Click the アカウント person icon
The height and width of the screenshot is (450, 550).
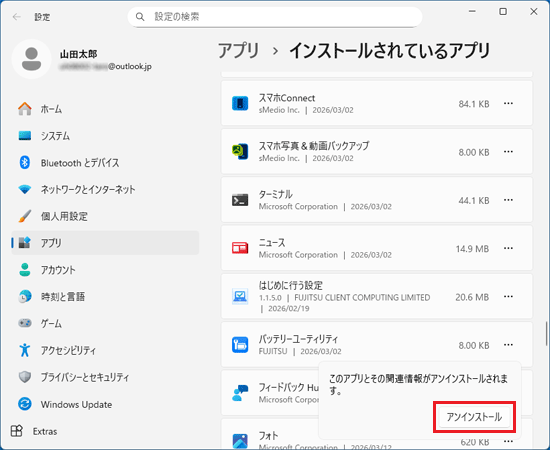pos(25,270)
